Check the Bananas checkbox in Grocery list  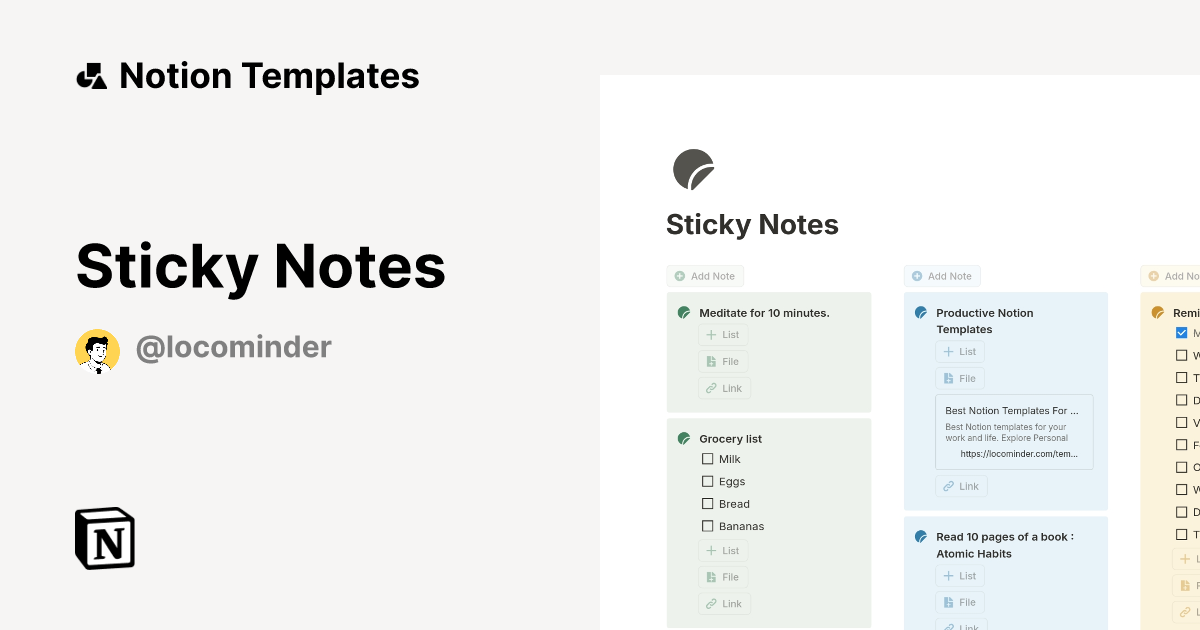(x=707, y=525)
